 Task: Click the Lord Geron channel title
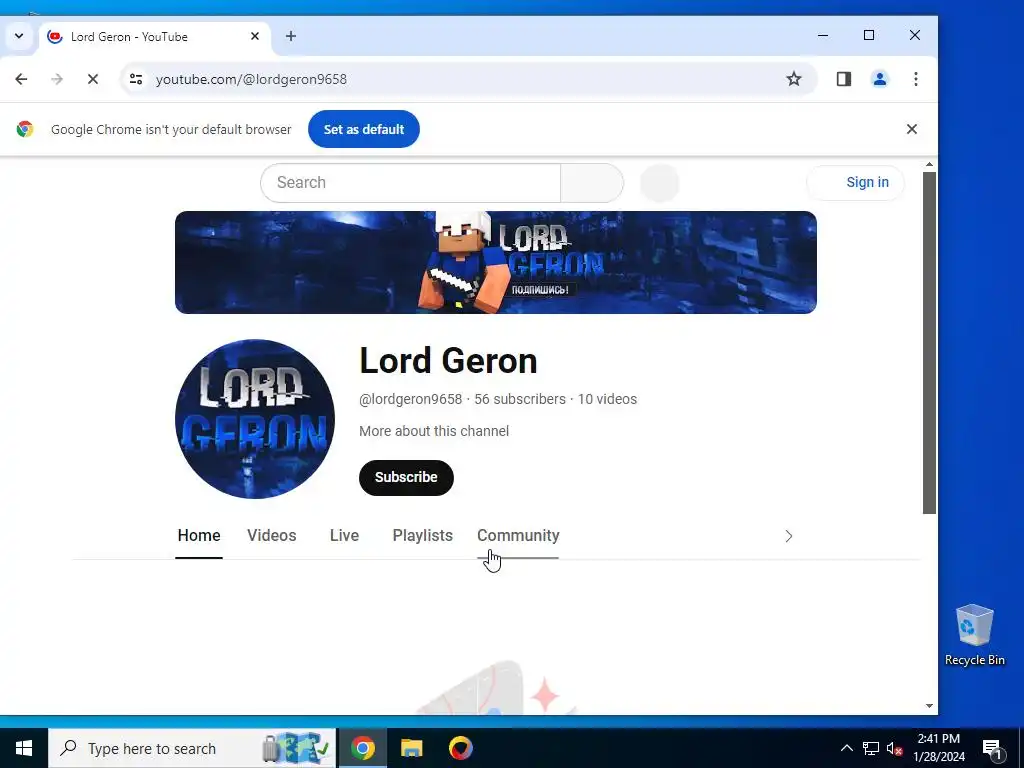[448, 360]
